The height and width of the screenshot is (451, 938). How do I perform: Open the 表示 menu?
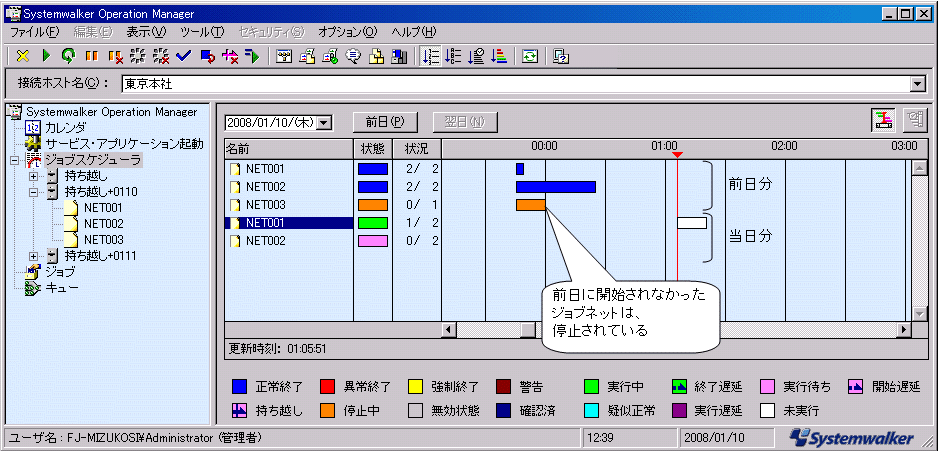coord(146,32)
